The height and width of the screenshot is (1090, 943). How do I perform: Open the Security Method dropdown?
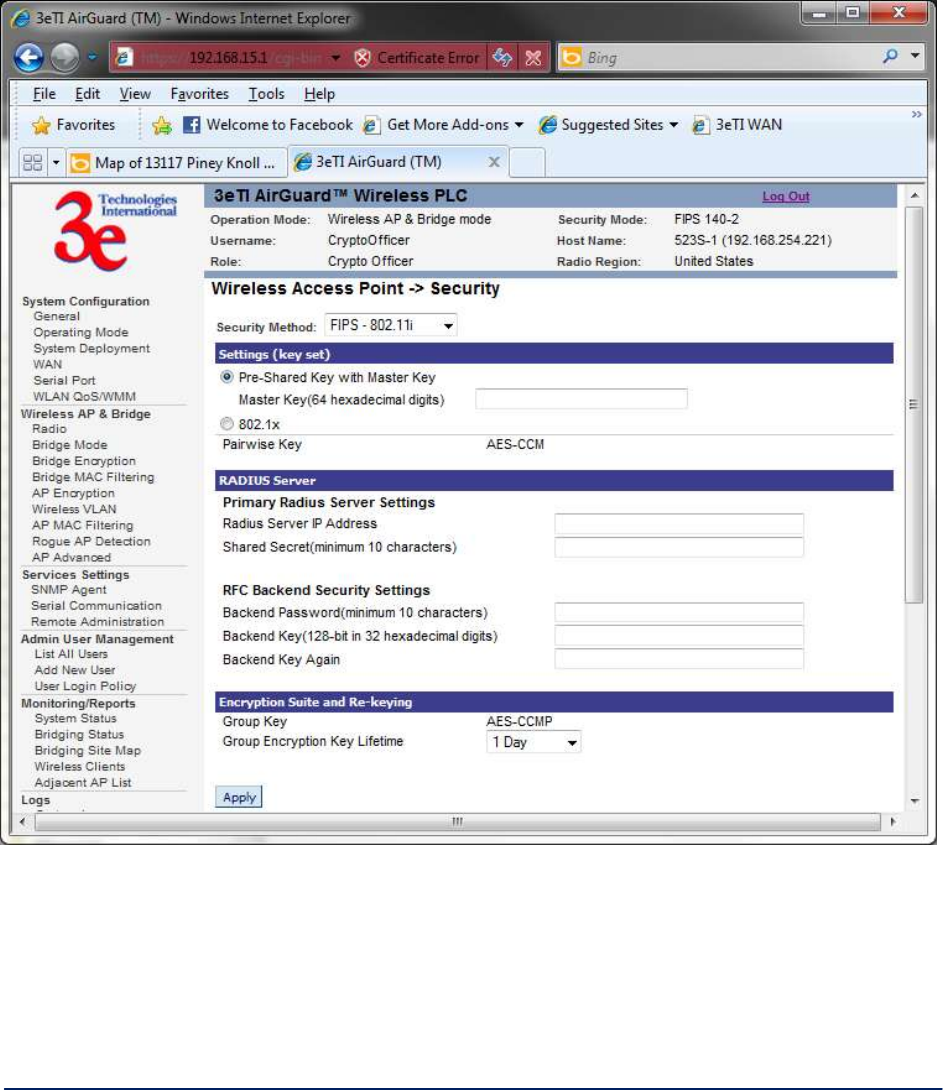coord(391,325)
